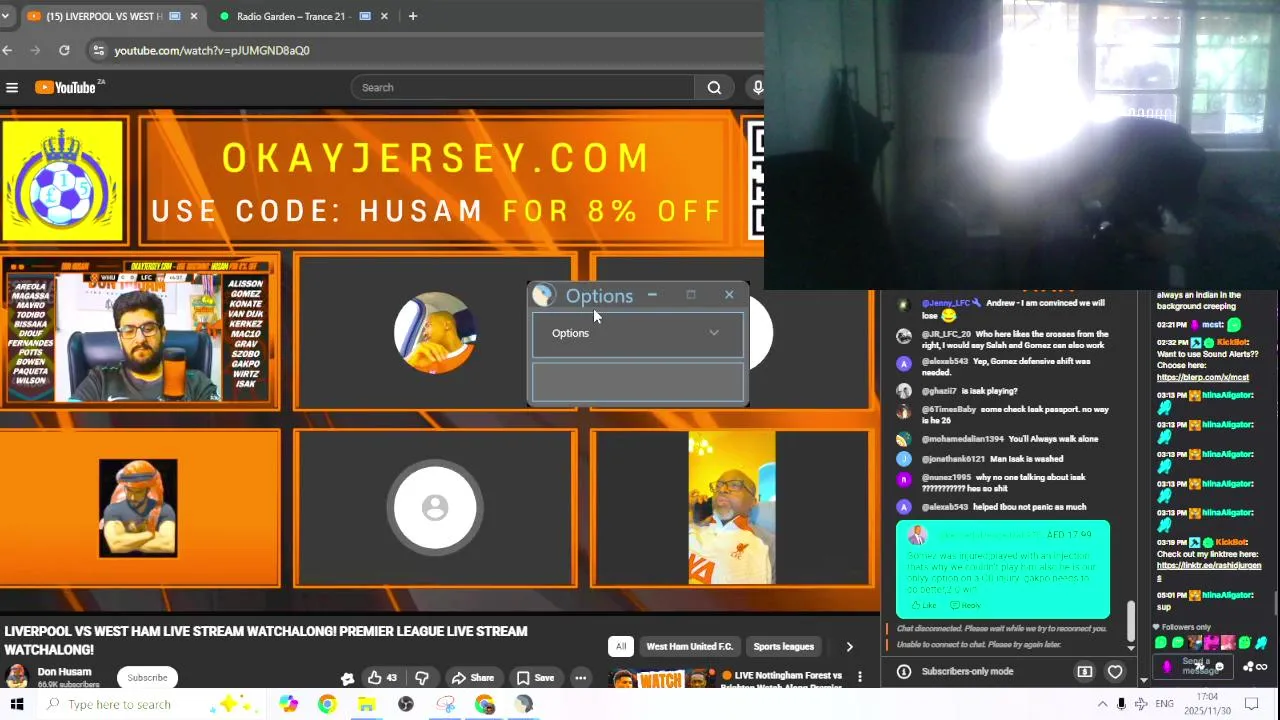Click the YouTube search magnifier button
This screenshot has height=720, width=1280.
(x=714, y=87)
